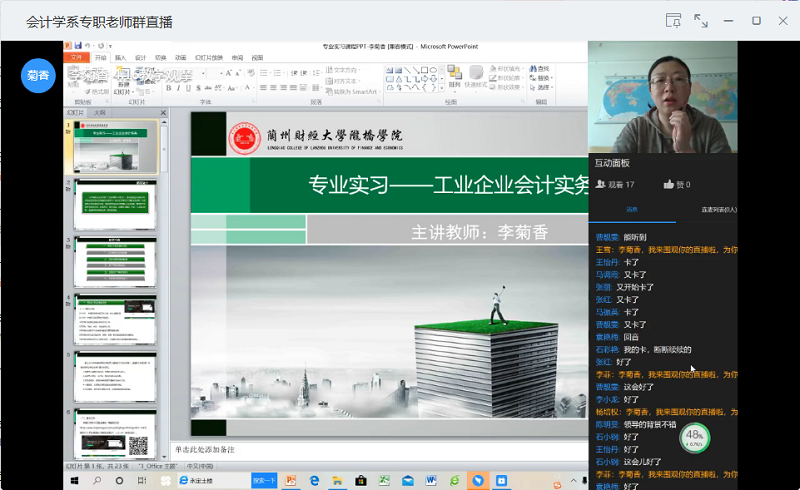
Task: Click the thumbs-up like icon
Action: pyautogui.click(x=669, y=184)
